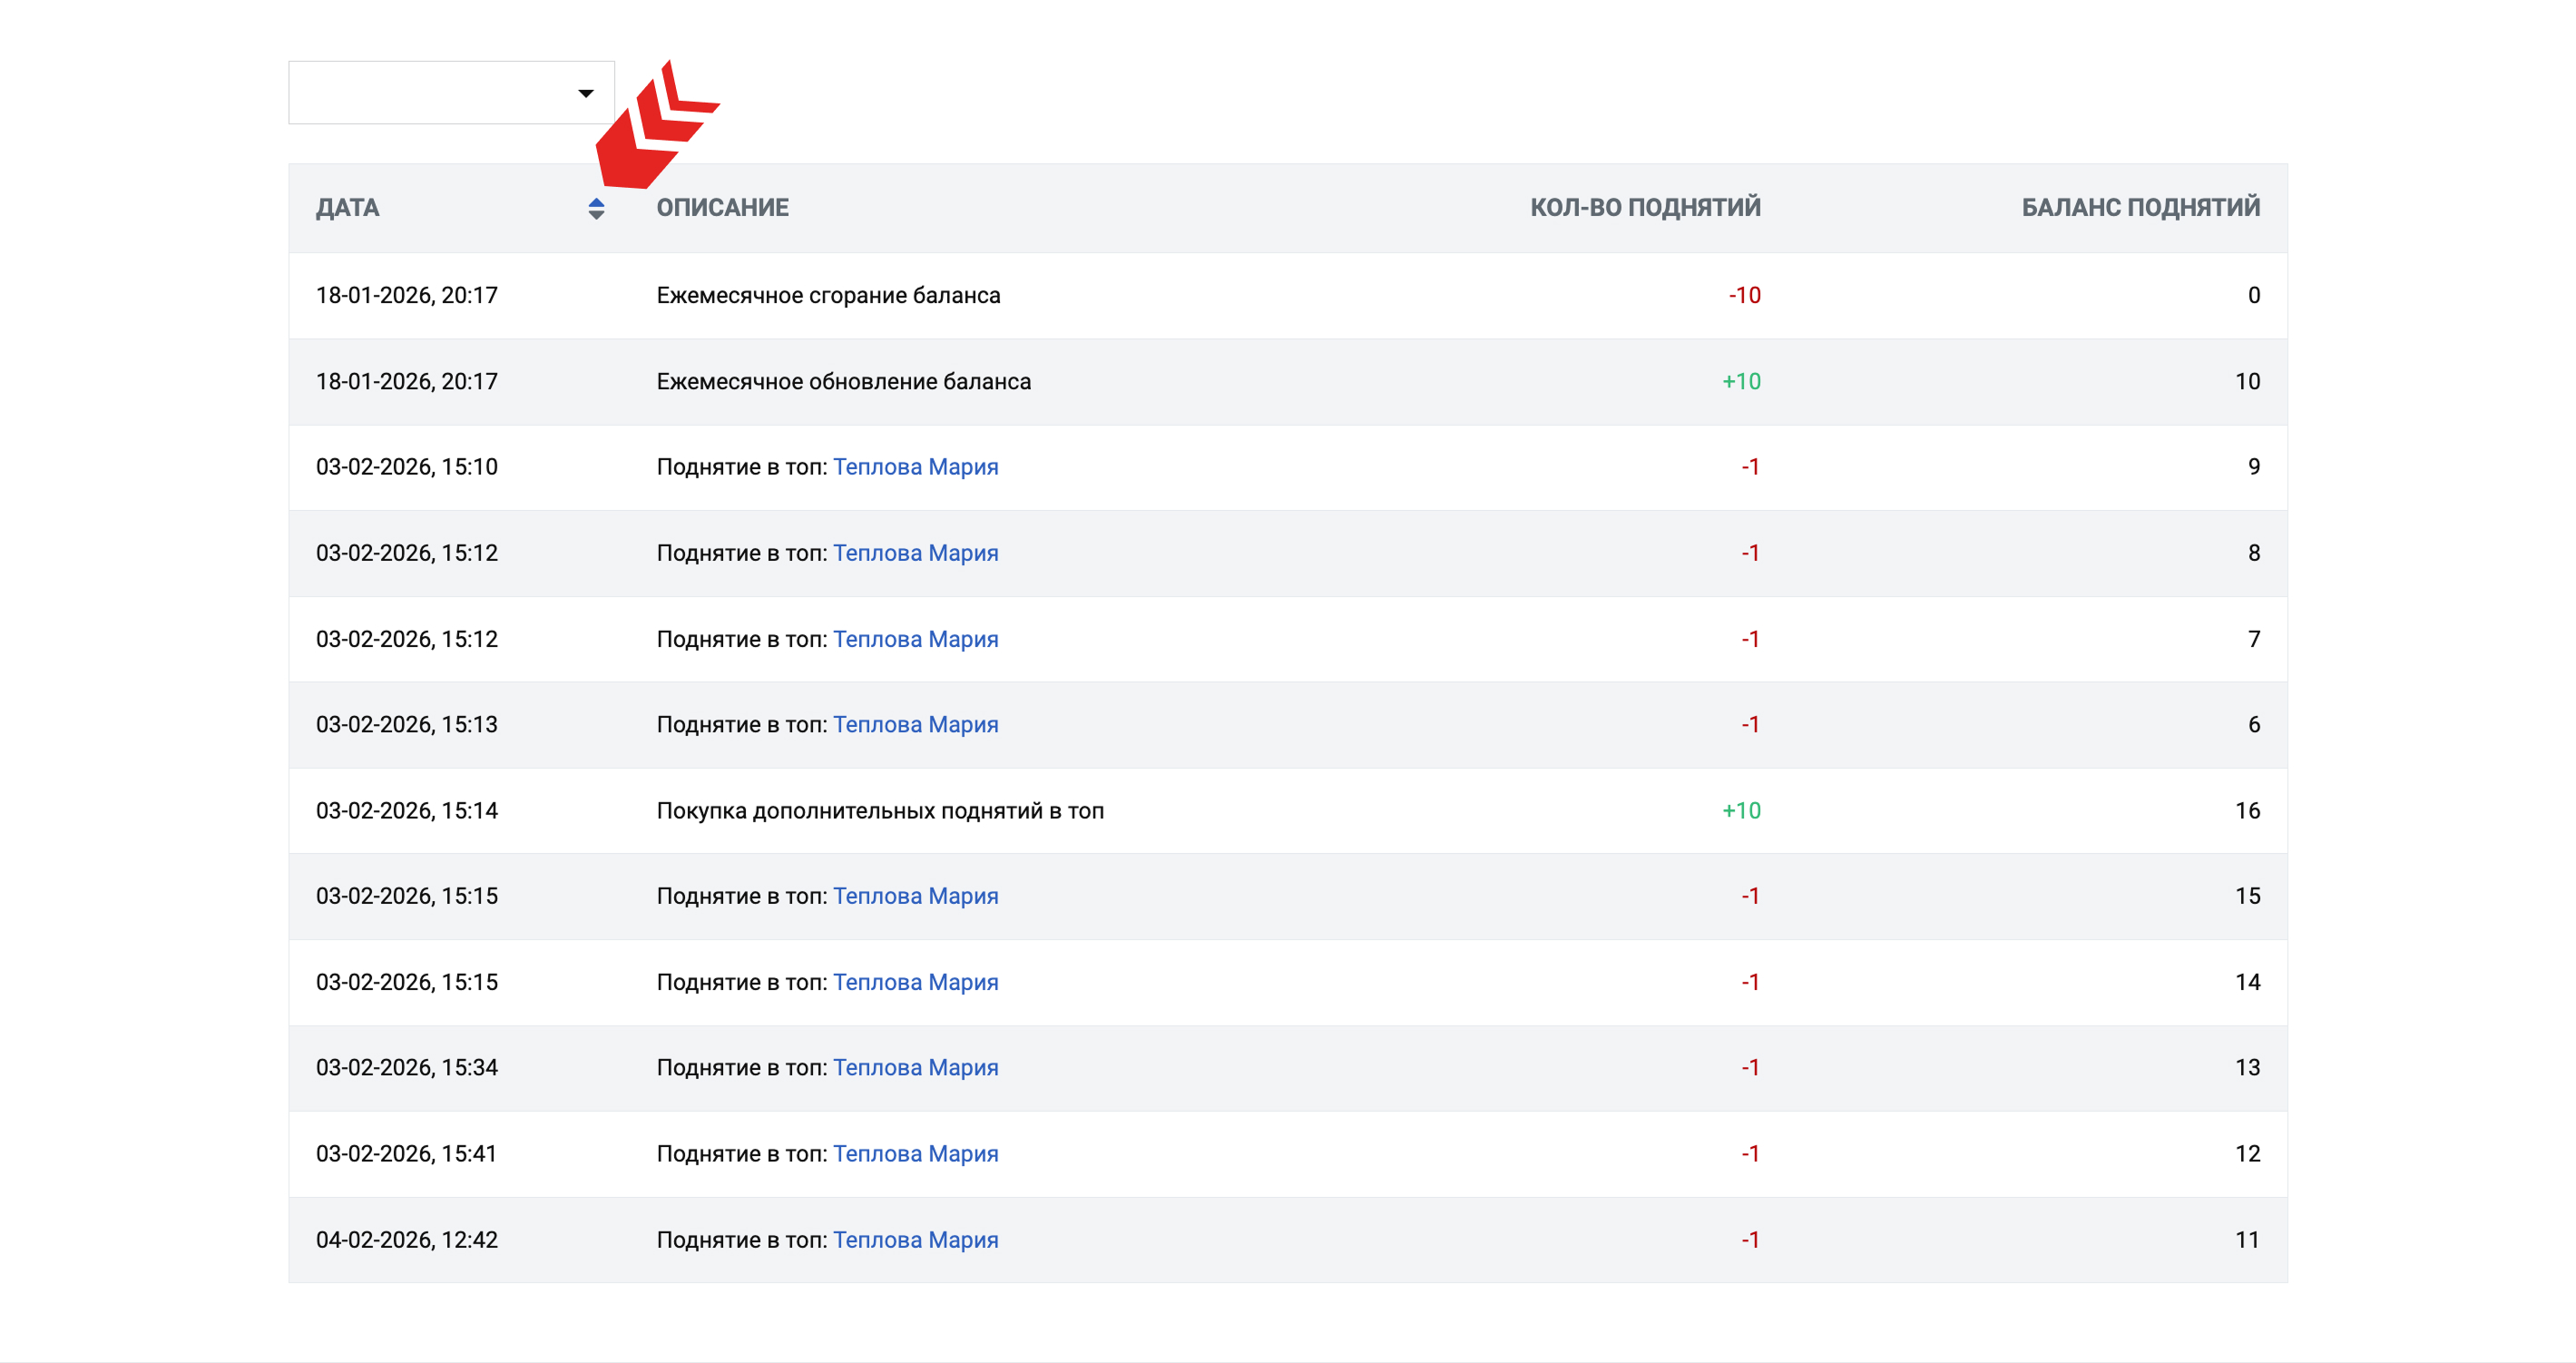Open Теплова Мария link with balance 14
The height and width of the screenshot is (1363, 2576).
click(x=915, y=982)
